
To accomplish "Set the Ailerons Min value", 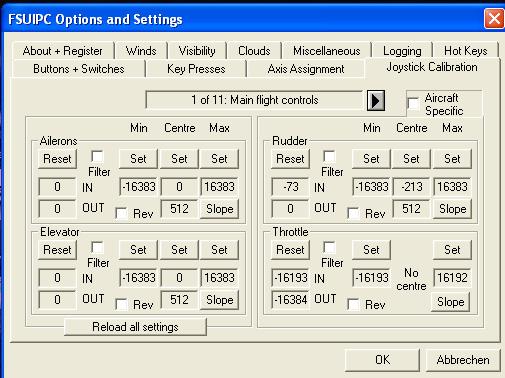I will (138, 159).
